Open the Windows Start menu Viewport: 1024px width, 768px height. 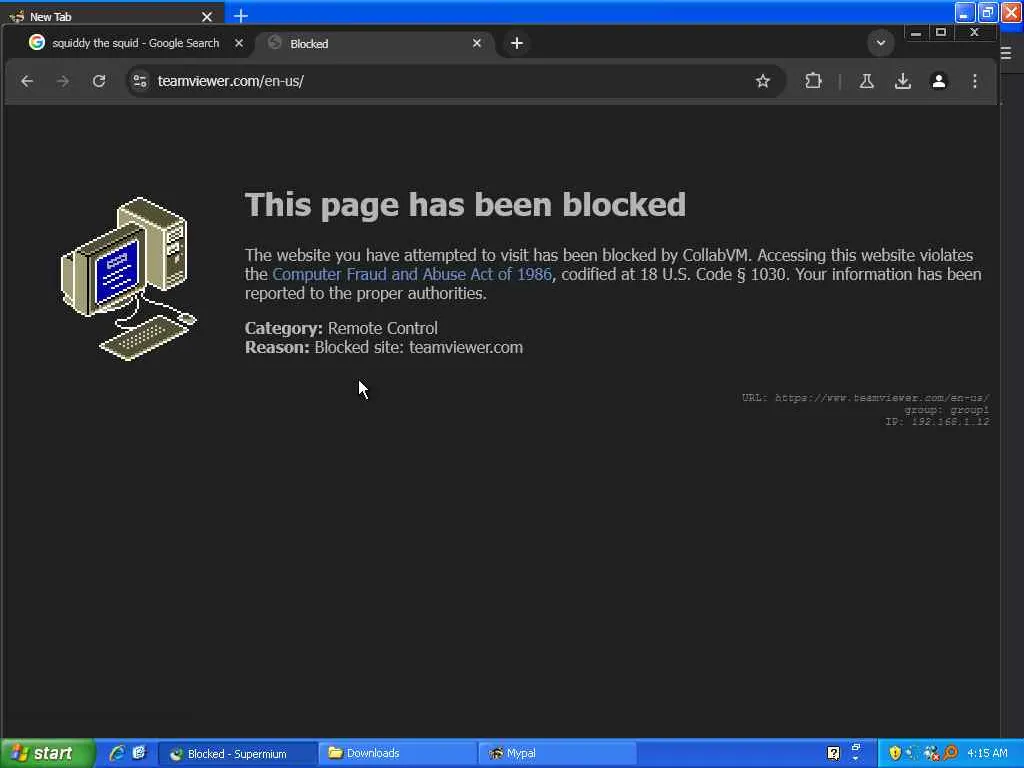click(x=47, y=754)
